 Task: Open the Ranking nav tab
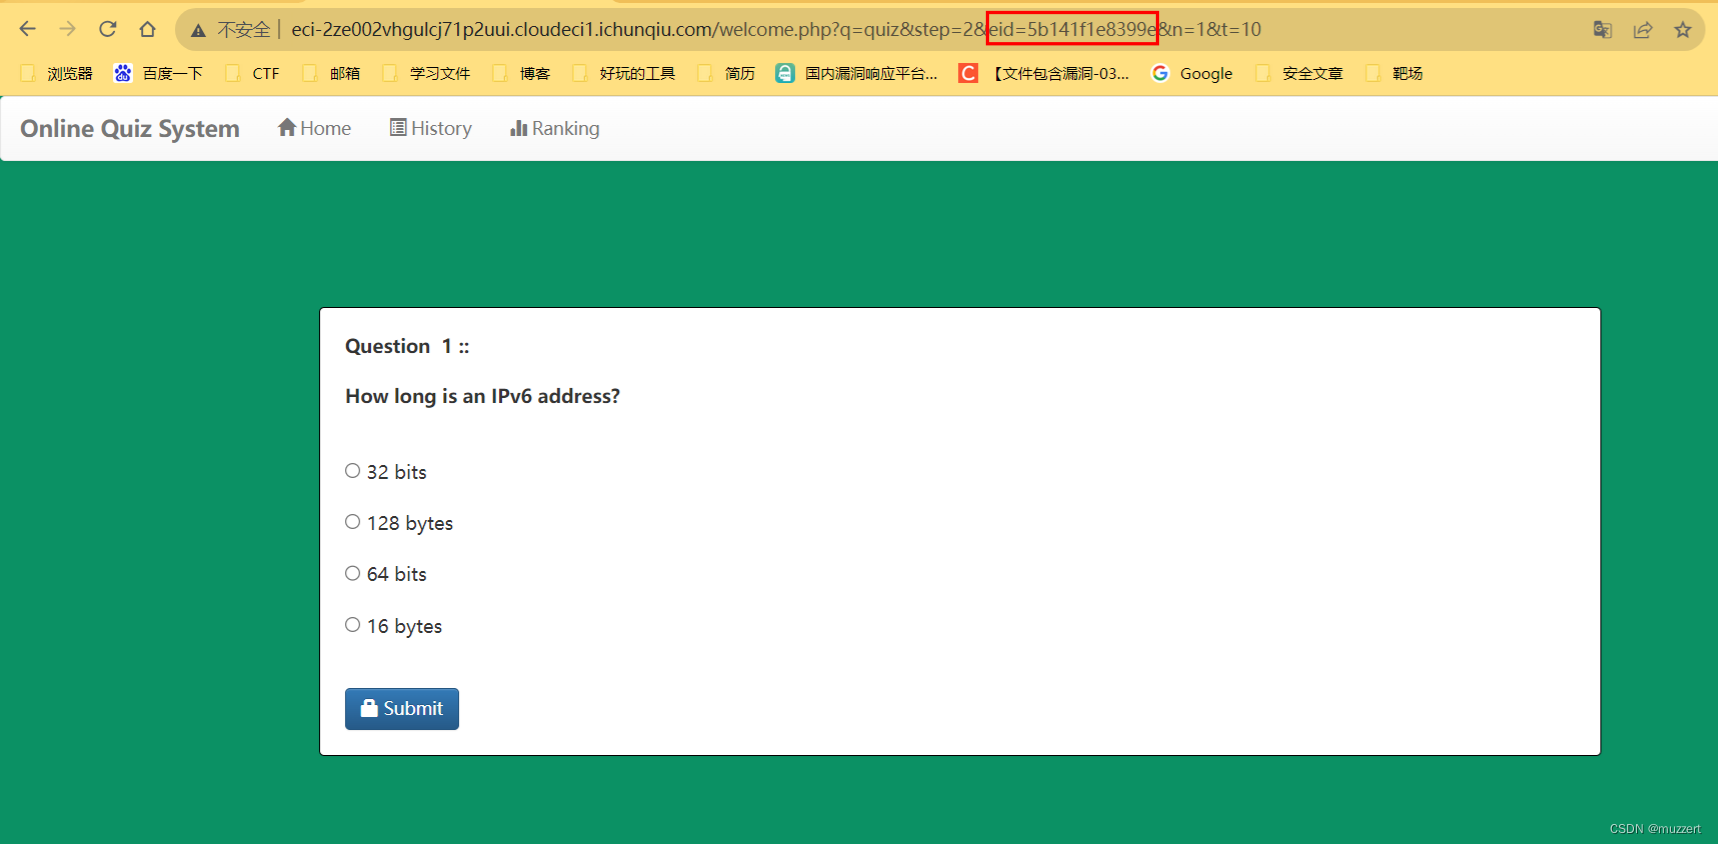[x=555, y=128]
